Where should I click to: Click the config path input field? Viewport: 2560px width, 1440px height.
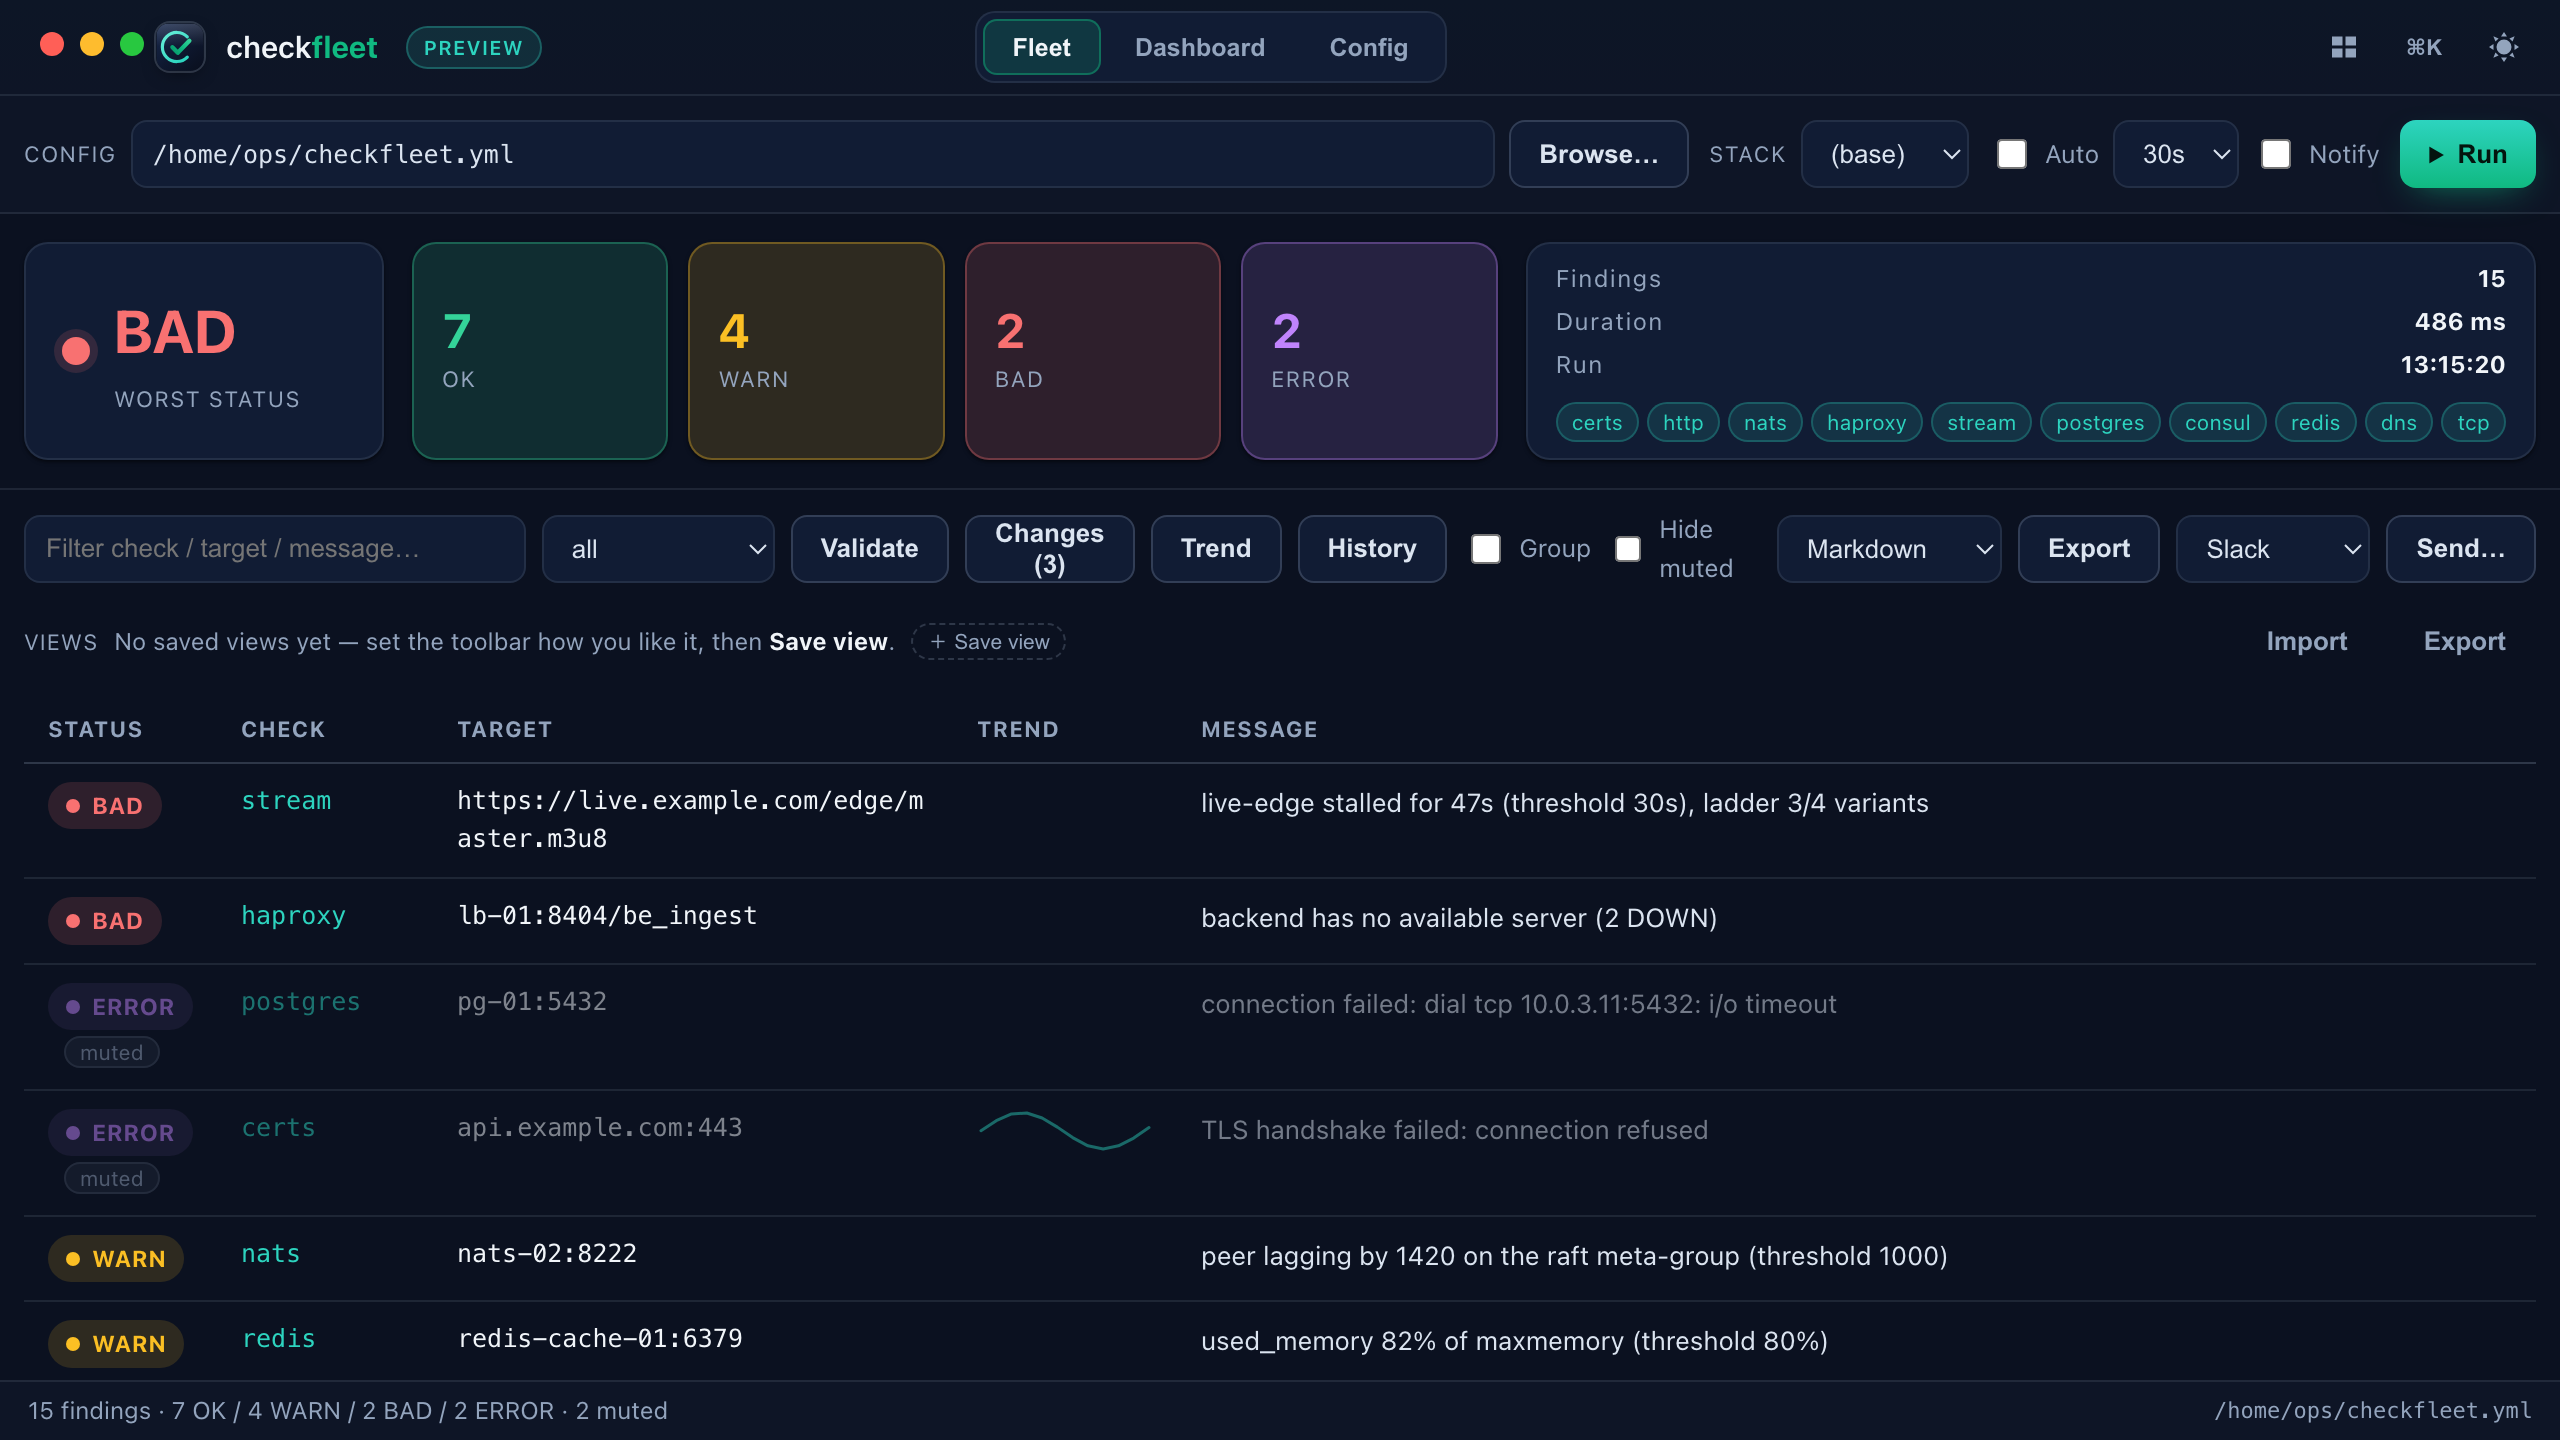(x=812, y=154)
